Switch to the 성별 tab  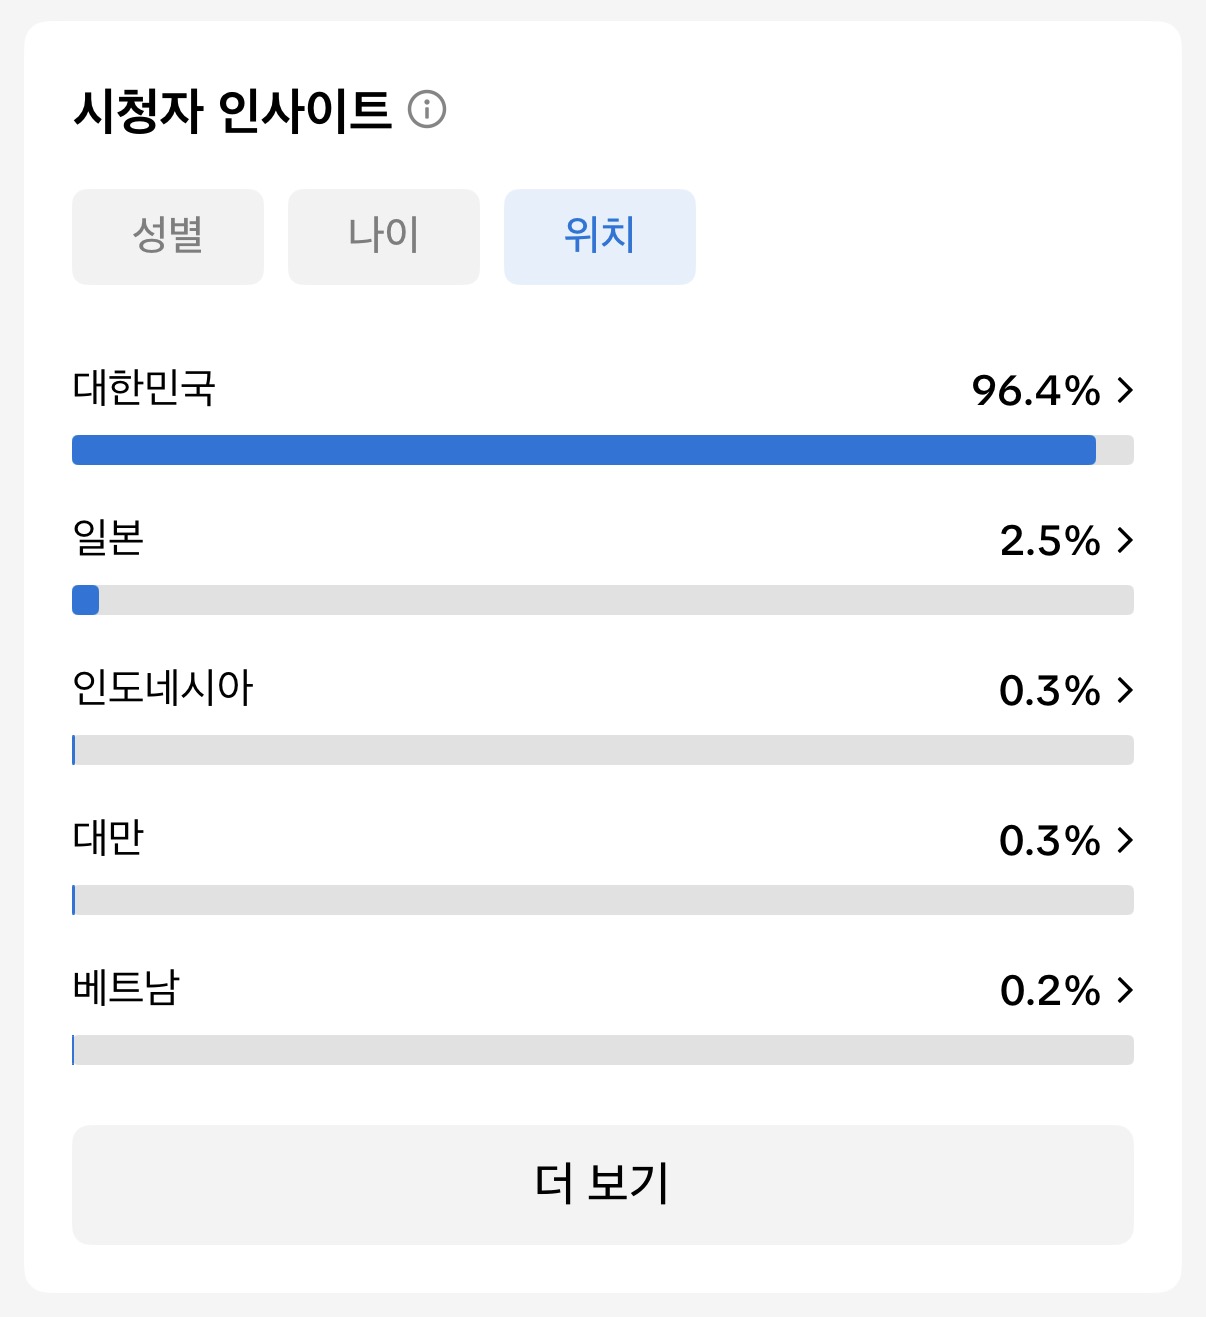(x=168, y=237)
